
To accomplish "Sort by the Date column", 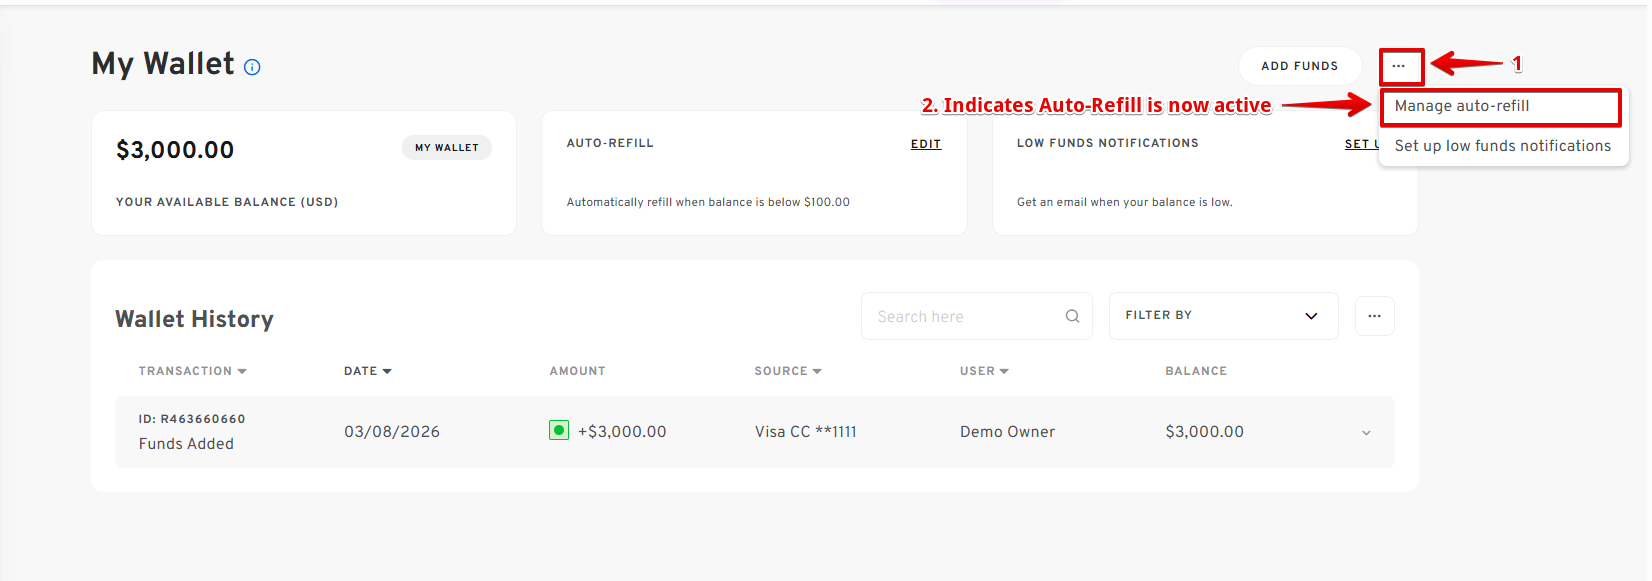I will (367, 371).
